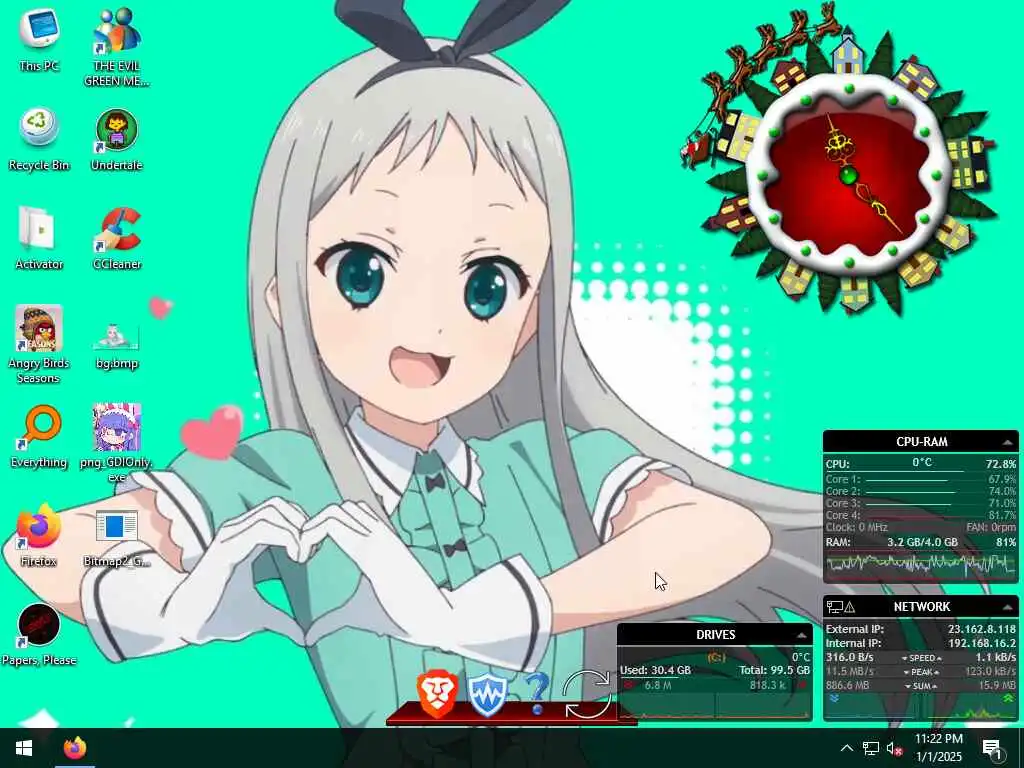Open the This PC desktop icon
Screen dimensions: 1024x768
click(39, 39)
